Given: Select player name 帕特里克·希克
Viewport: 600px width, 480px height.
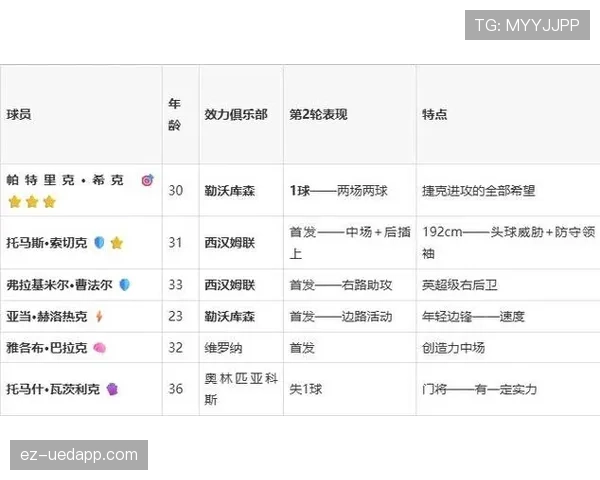Looking at the screenshot, I should [x=65, y=180].
